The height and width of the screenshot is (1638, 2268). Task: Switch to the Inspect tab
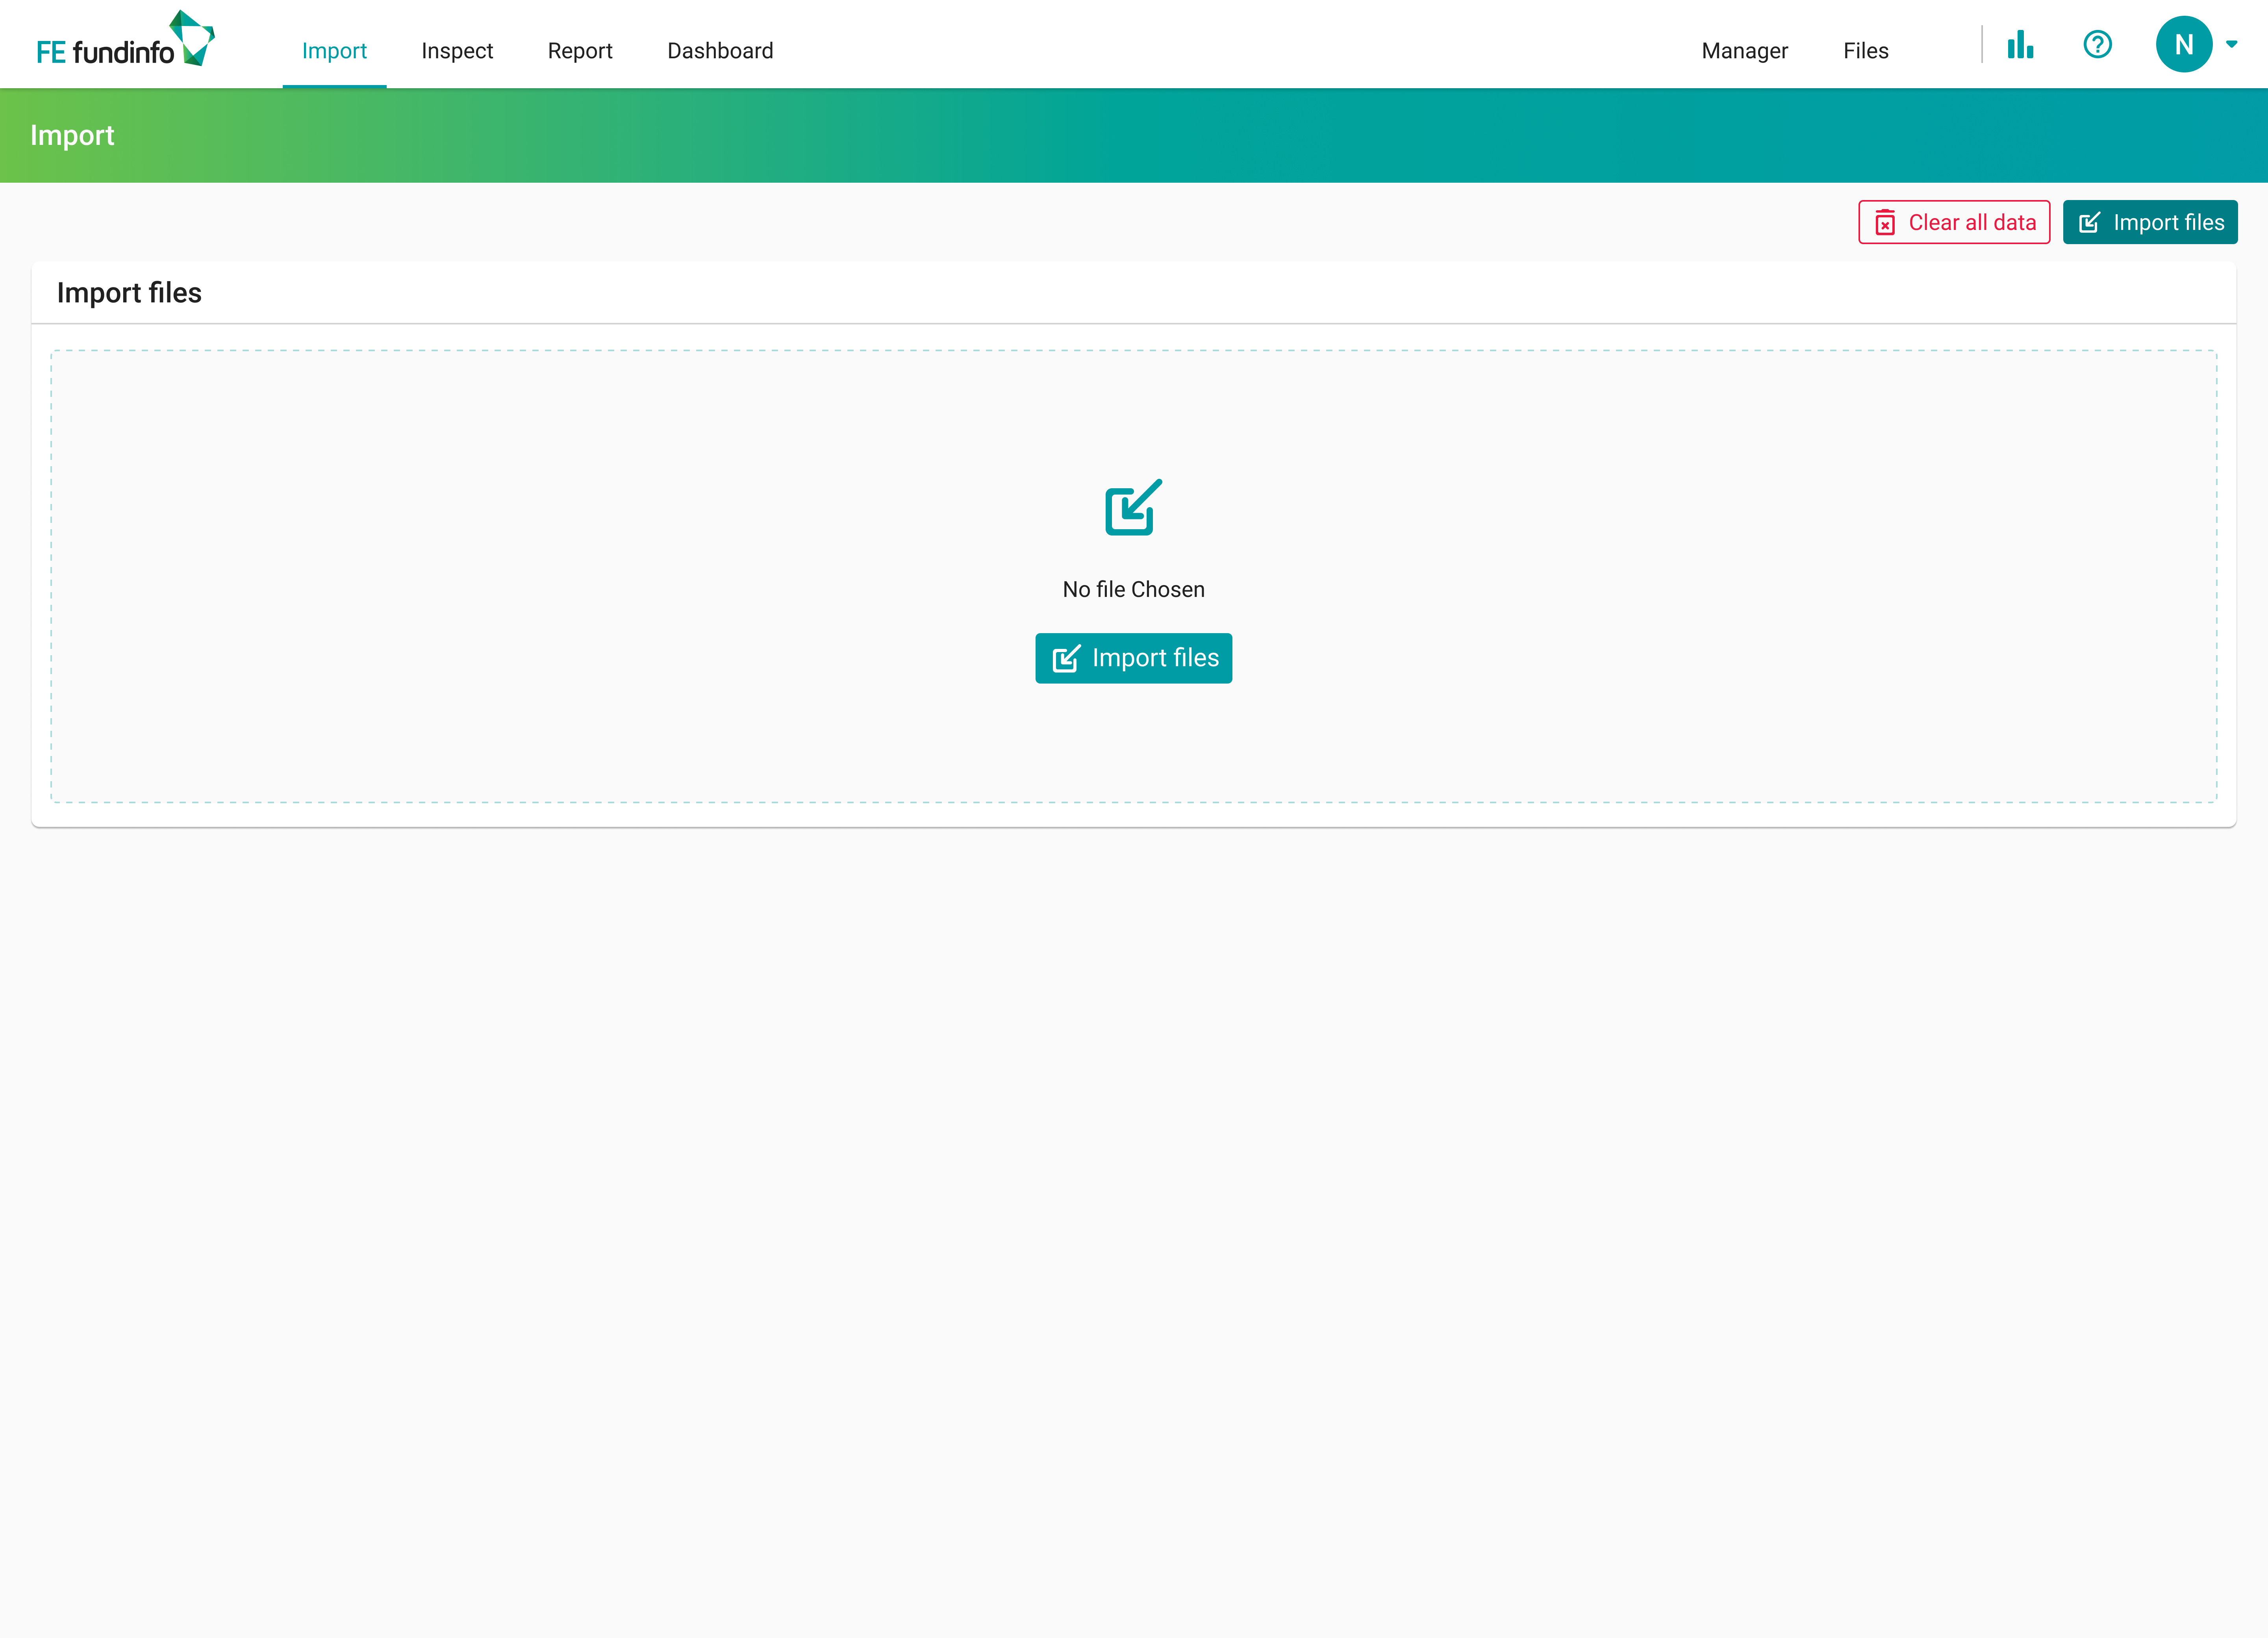click(457, 51)
